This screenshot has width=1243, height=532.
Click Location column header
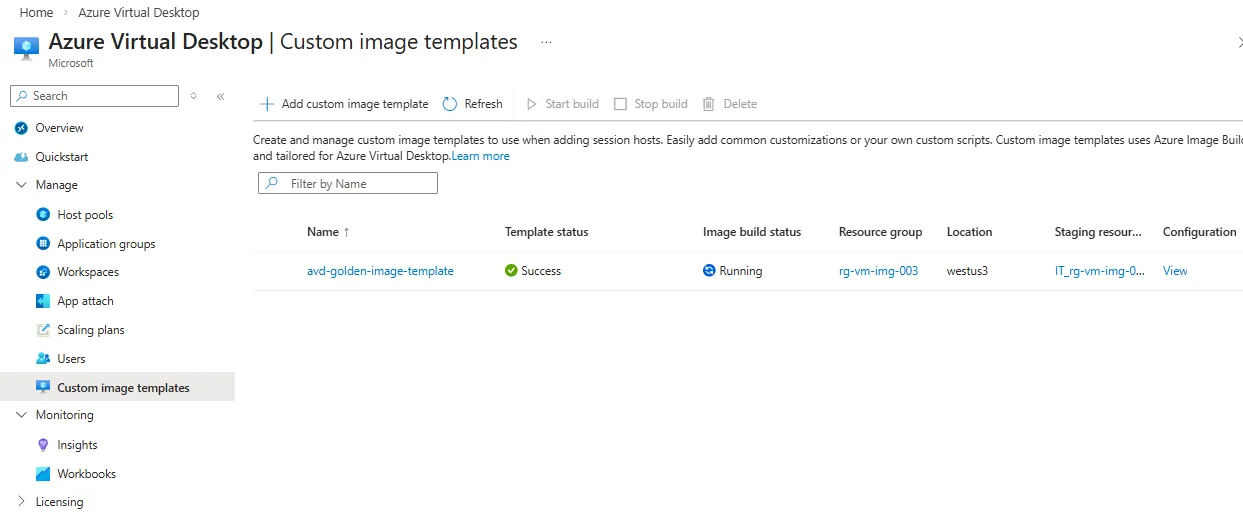coord(969,232)
